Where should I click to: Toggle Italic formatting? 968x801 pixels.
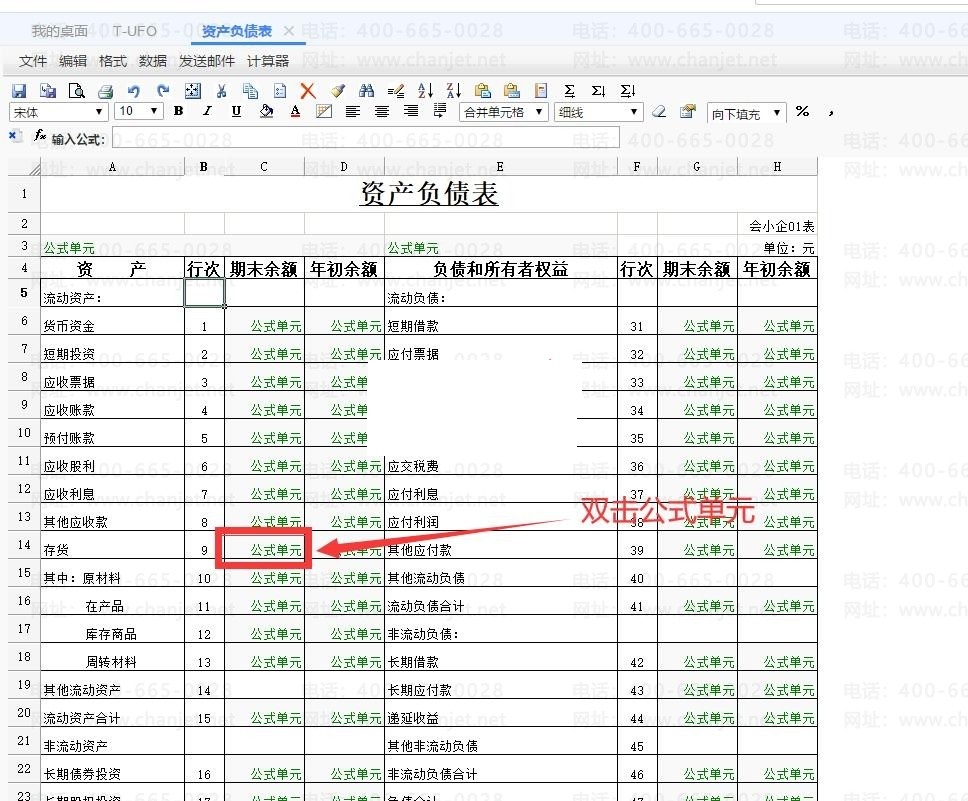pos(207,111)
